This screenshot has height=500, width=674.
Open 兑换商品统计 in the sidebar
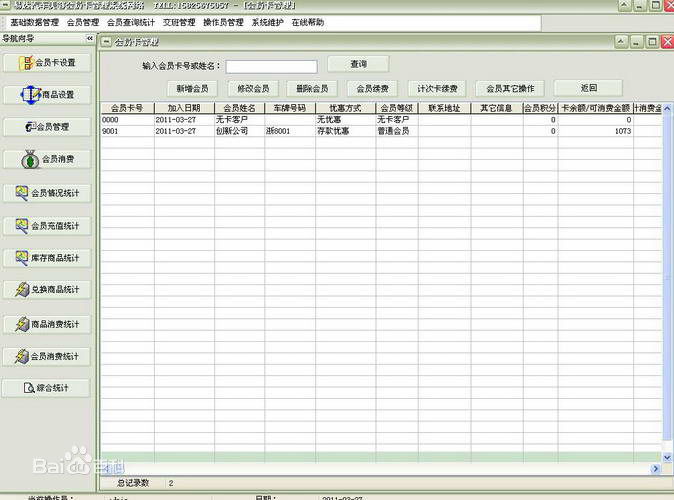[47, 289]
